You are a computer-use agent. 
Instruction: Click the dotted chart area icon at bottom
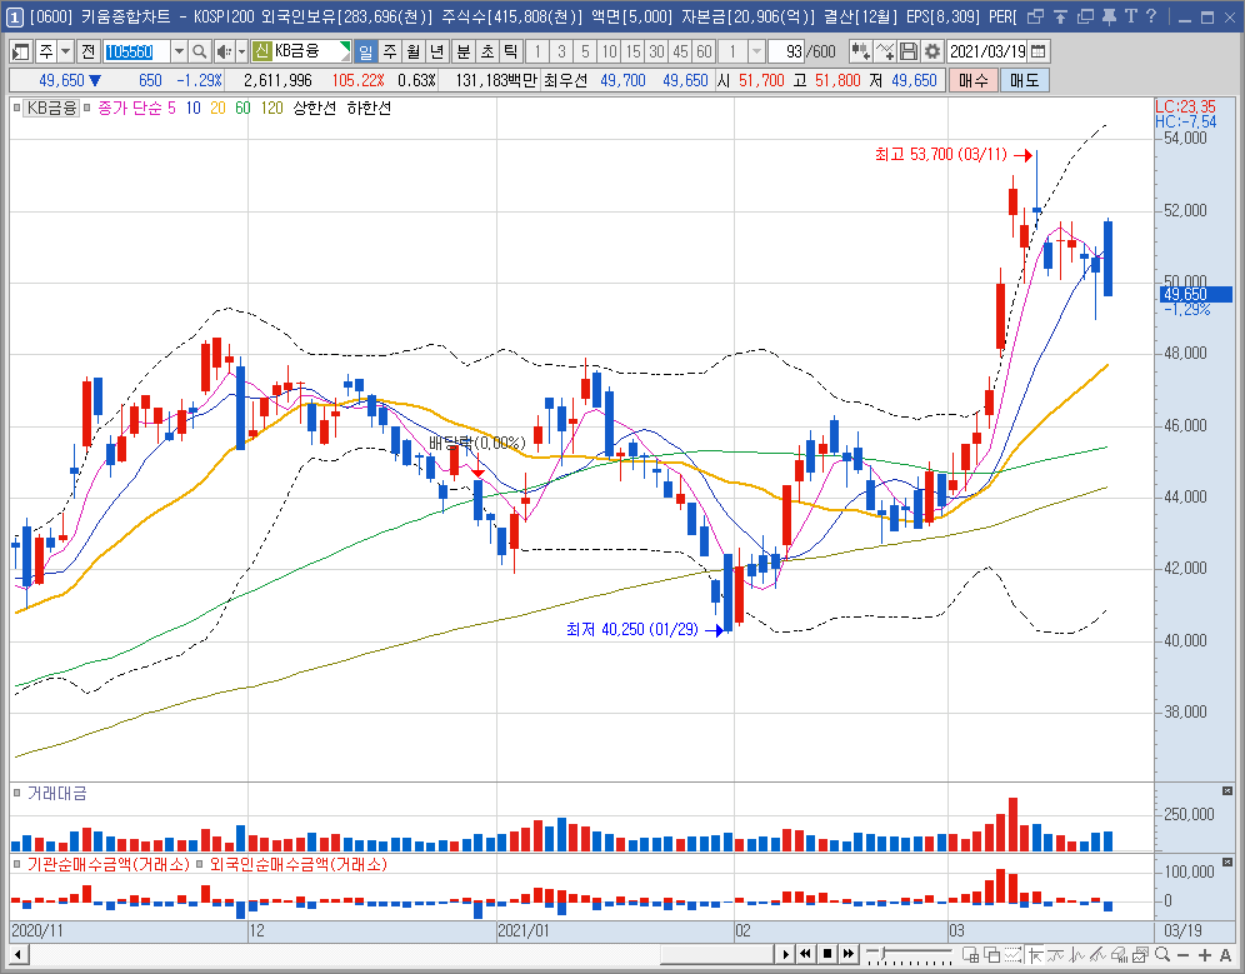[1013, 955]
